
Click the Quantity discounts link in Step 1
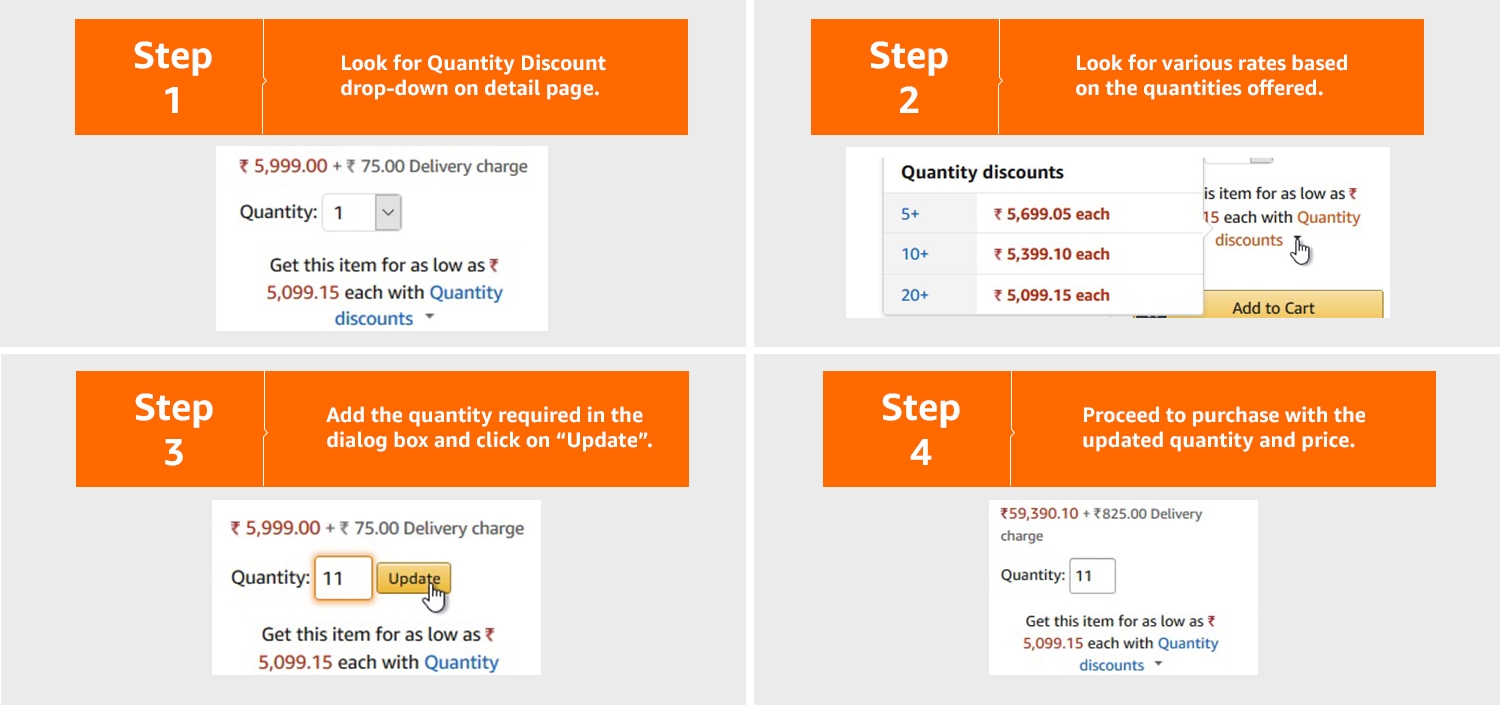coord(466,292)
